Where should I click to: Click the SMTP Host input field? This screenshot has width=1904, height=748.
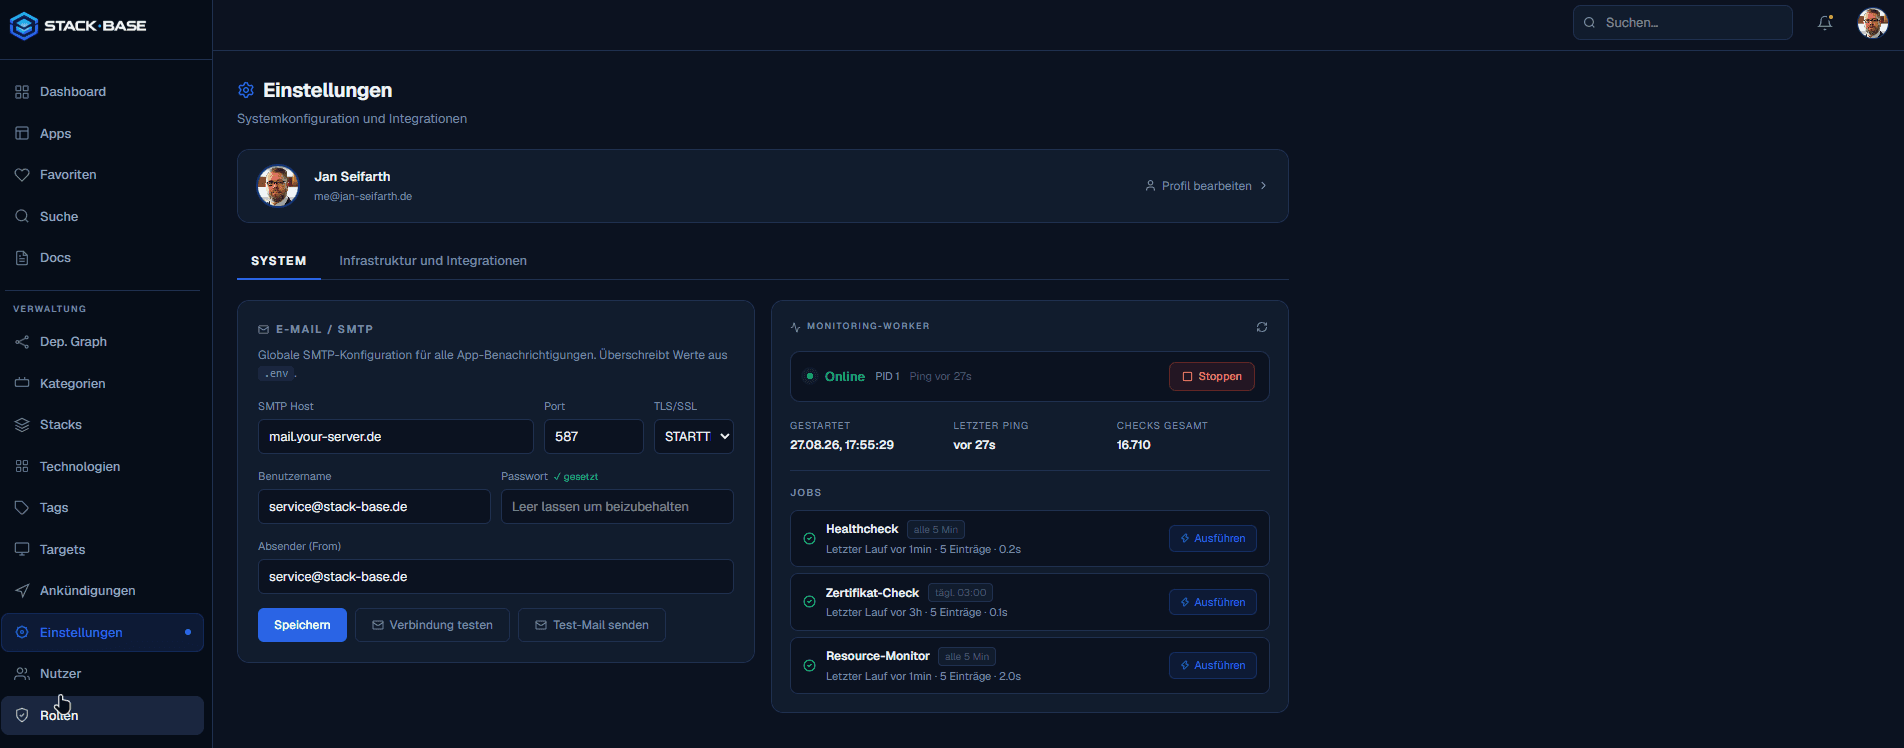point(396,437)
